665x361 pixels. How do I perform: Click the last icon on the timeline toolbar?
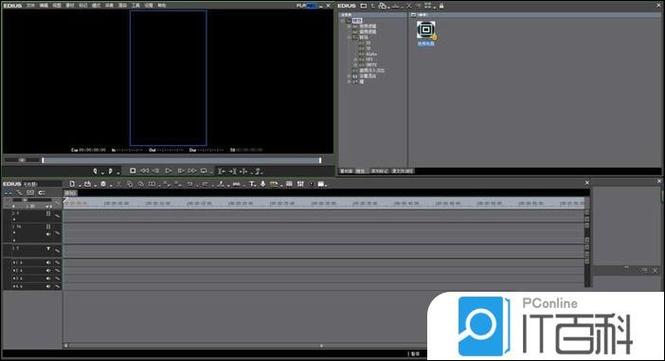(x=321, y=184)
